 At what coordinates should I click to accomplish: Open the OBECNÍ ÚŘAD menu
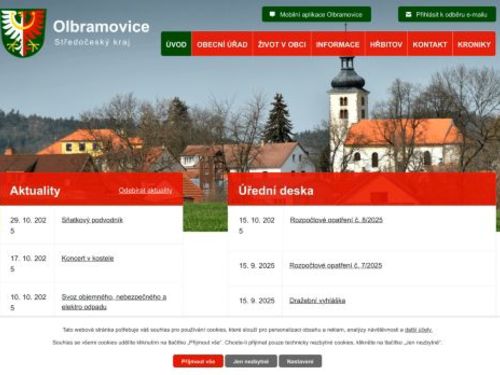point(222,44)
